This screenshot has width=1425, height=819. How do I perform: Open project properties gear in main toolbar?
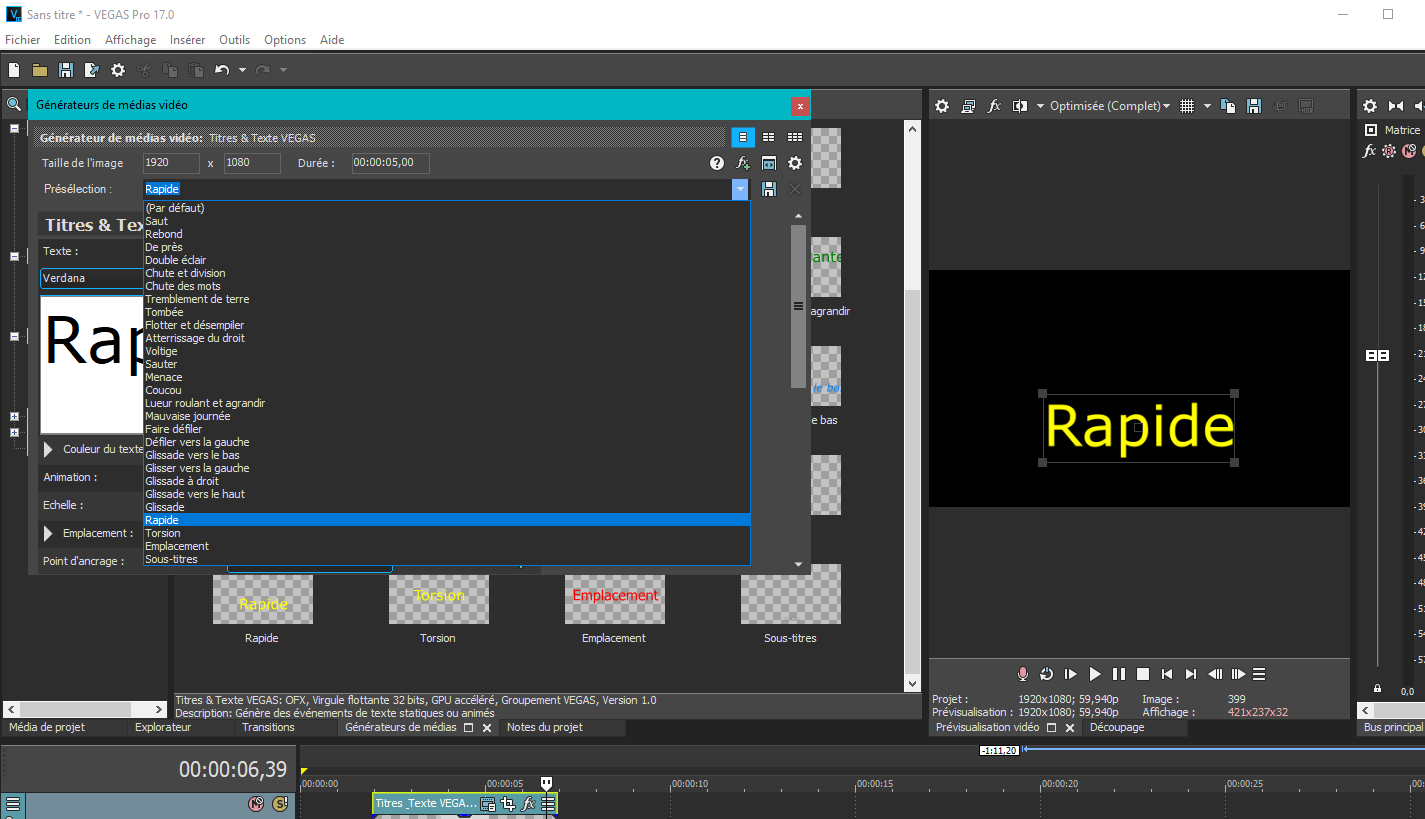(118, 70)
